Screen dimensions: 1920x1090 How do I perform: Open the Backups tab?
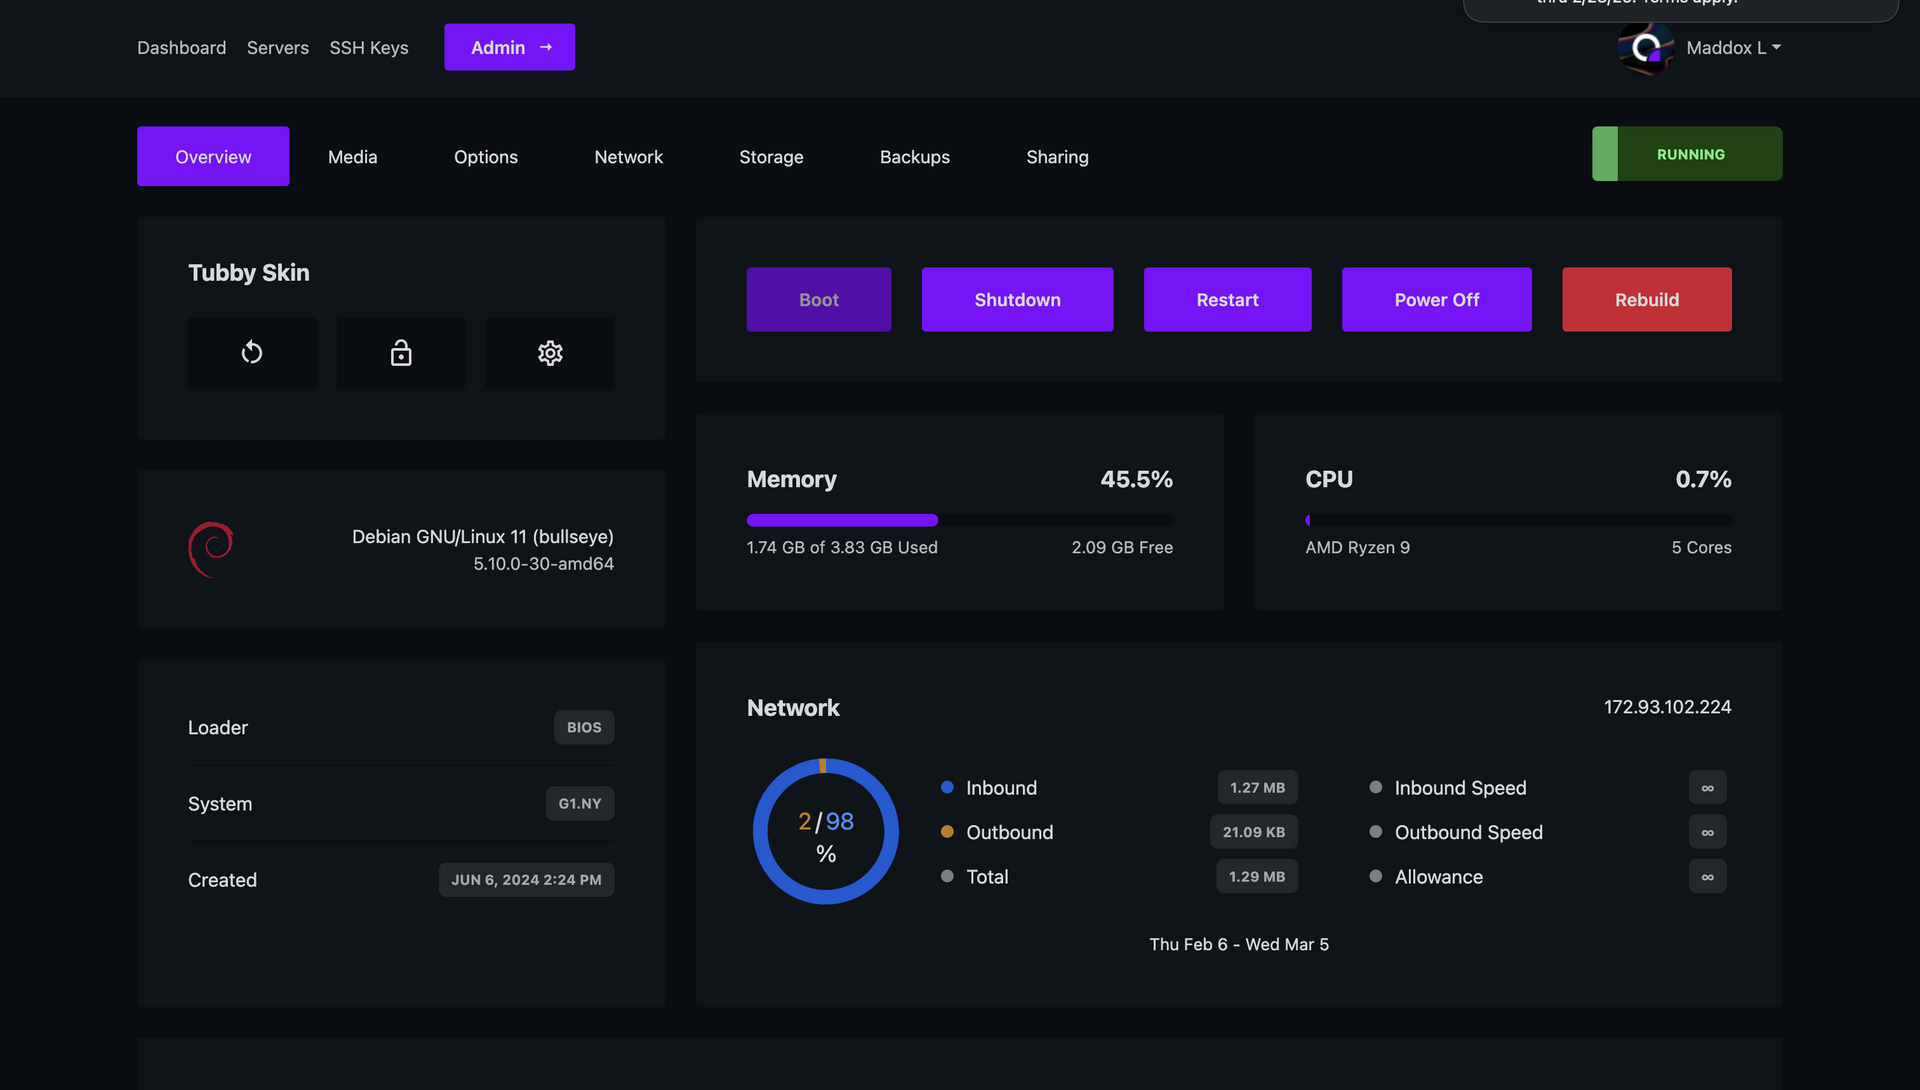tap(914, 157)
